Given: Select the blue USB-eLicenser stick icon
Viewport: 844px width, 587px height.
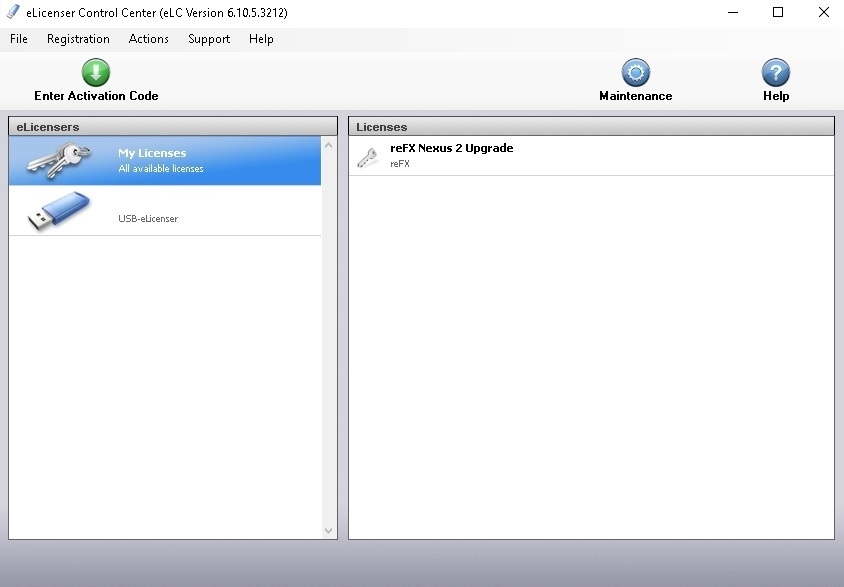Looking at the screenshot, I should point(59,210).
